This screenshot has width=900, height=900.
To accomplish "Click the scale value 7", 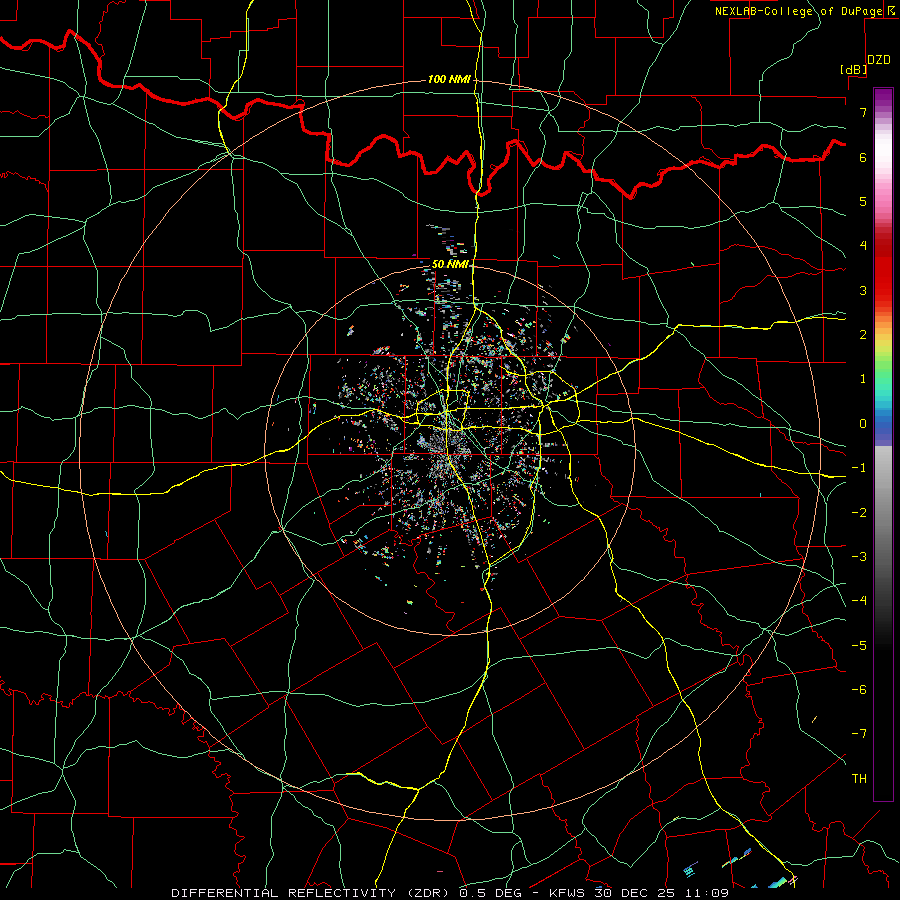I will coord(863,112).
